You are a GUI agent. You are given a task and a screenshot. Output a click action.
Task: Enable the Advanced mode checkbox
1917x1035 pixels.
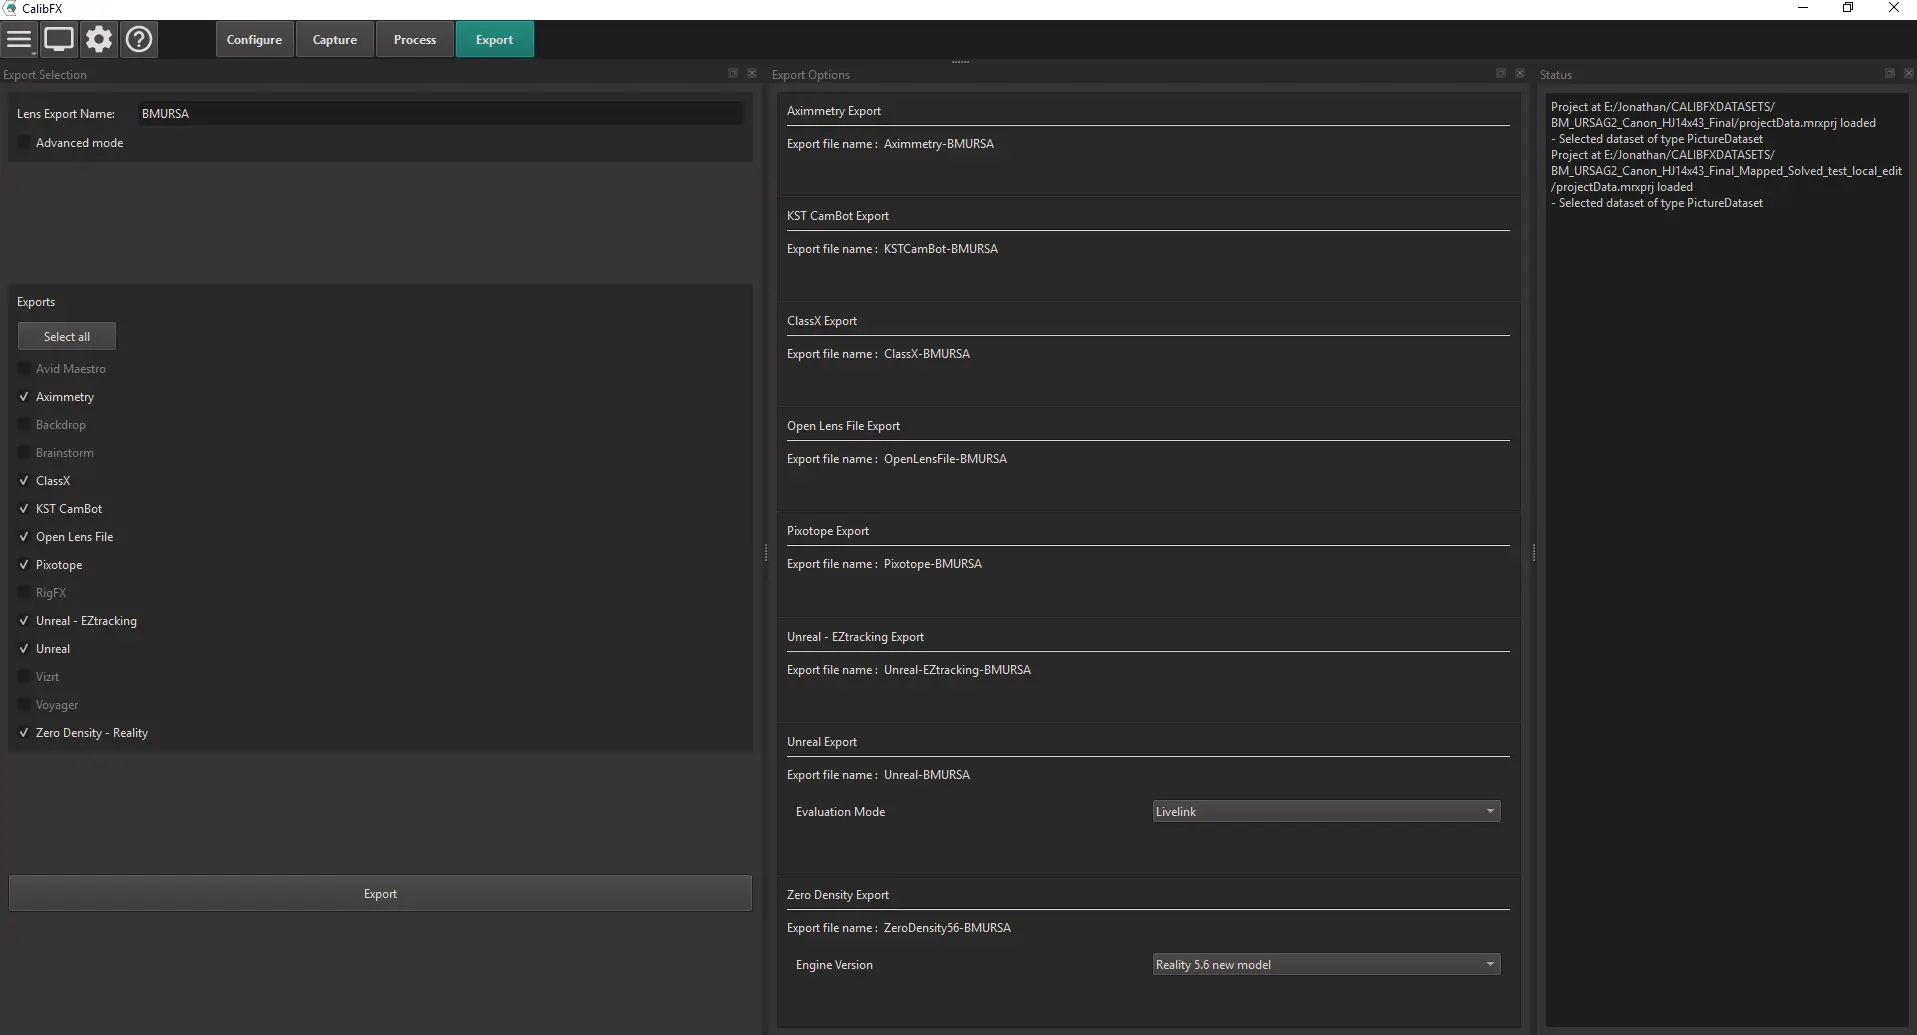(25, 143)
